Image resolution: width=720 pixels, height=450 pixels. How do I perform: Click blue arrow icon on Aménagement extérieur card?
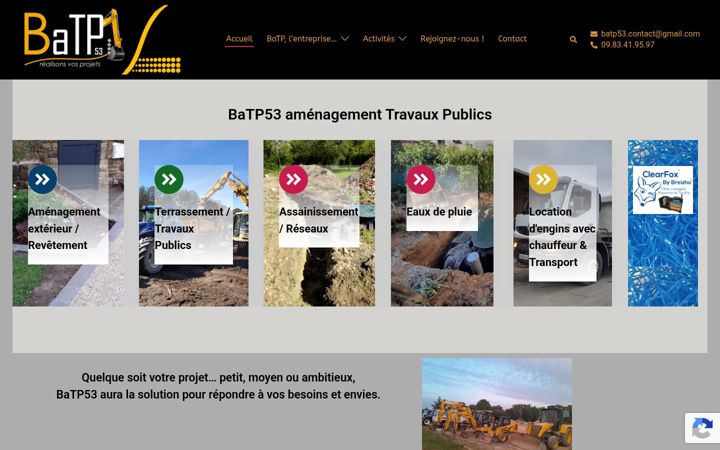(43, 179)
